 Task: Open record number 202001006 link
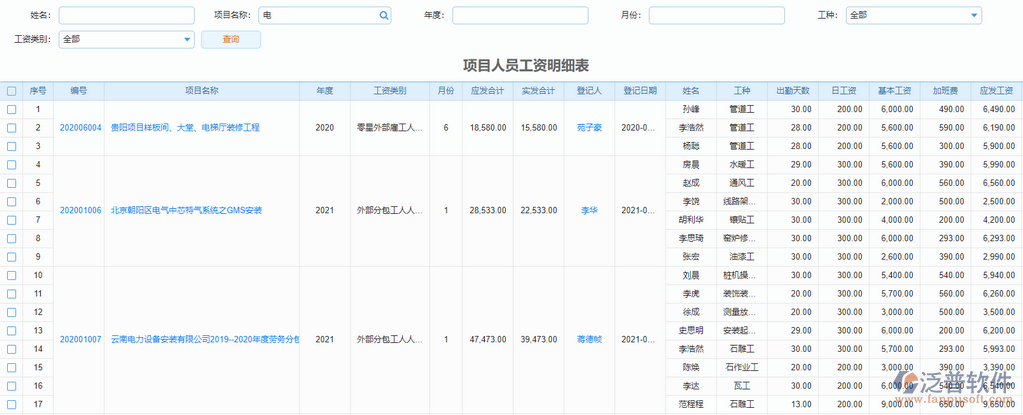[80, 211]
